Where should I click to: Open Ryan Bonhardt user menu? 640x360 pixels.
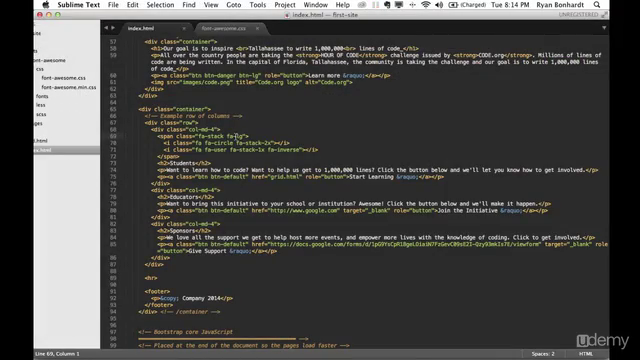click(560, 5)
